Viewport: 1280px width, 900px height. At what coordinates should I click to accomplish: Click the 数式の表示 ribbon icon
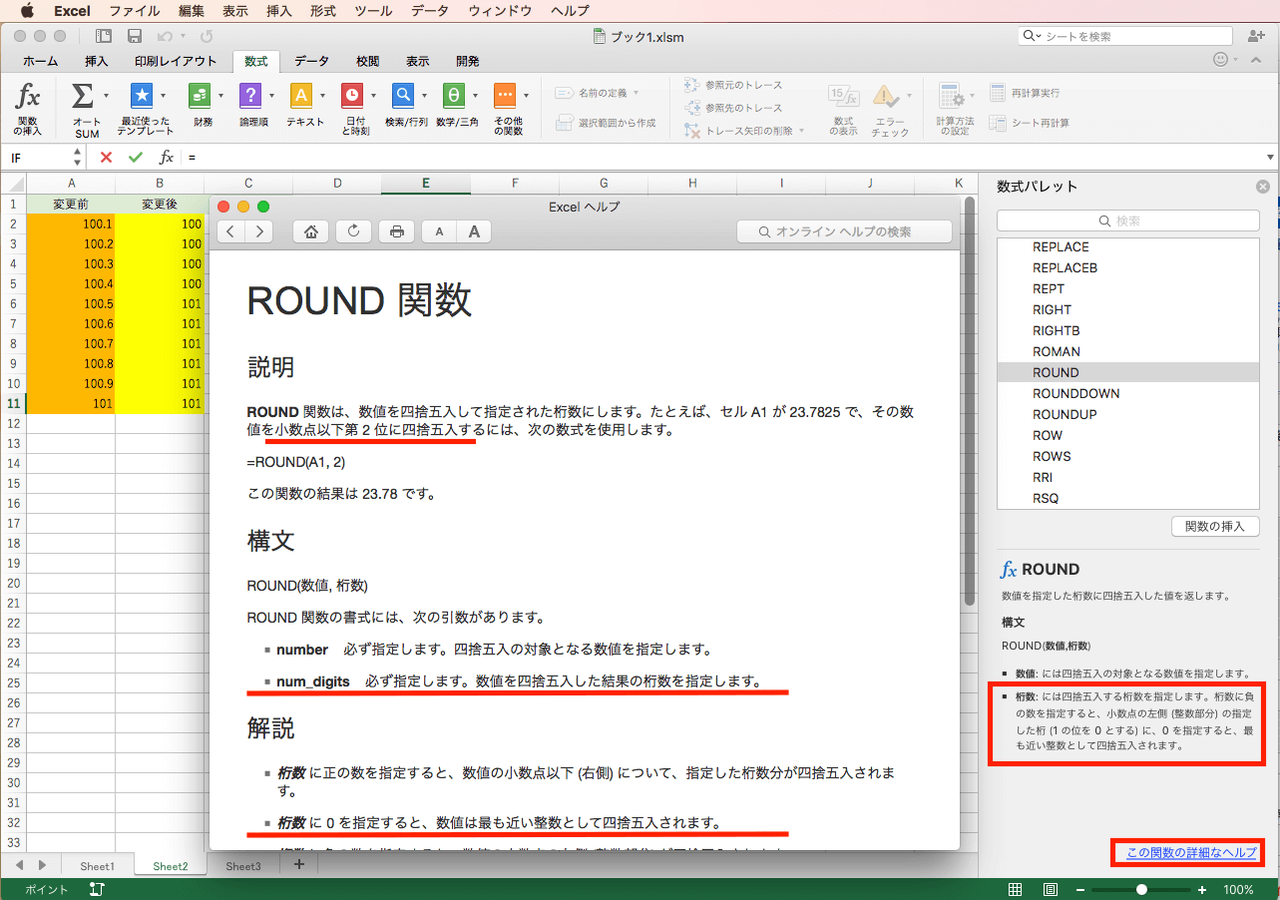click(843, 96)
